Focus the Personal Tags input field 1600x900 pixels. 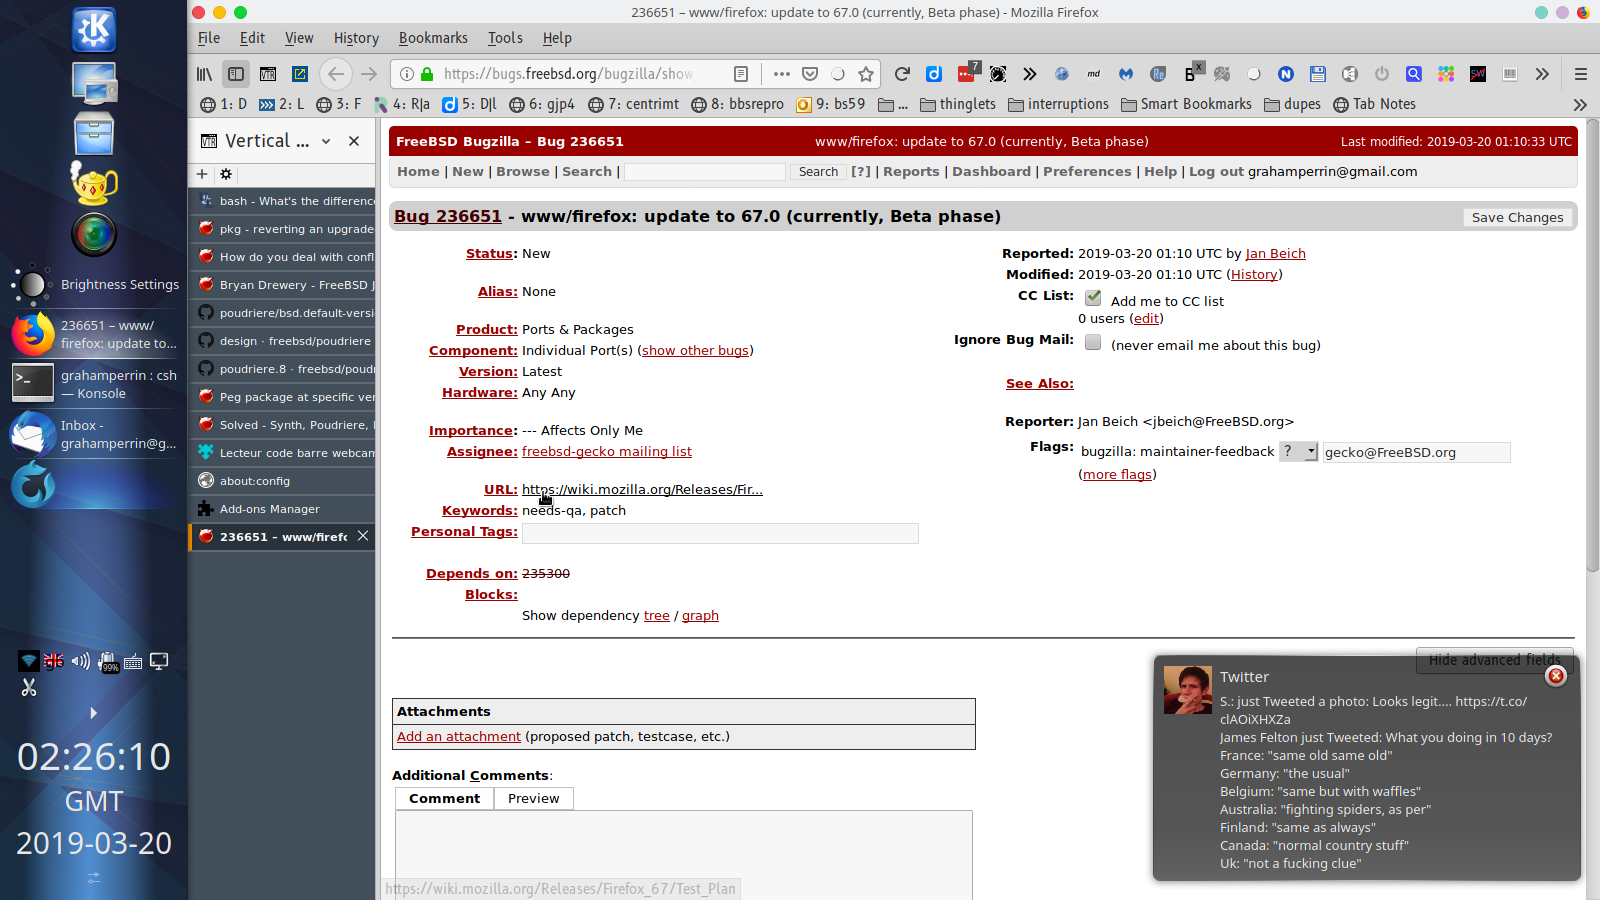coord(720,533)
